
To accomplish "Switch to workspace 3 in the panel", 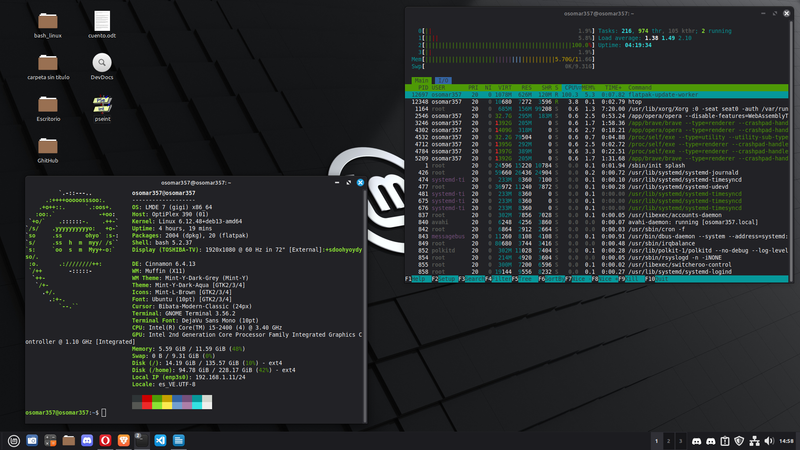I will click(x=682, y=440).
